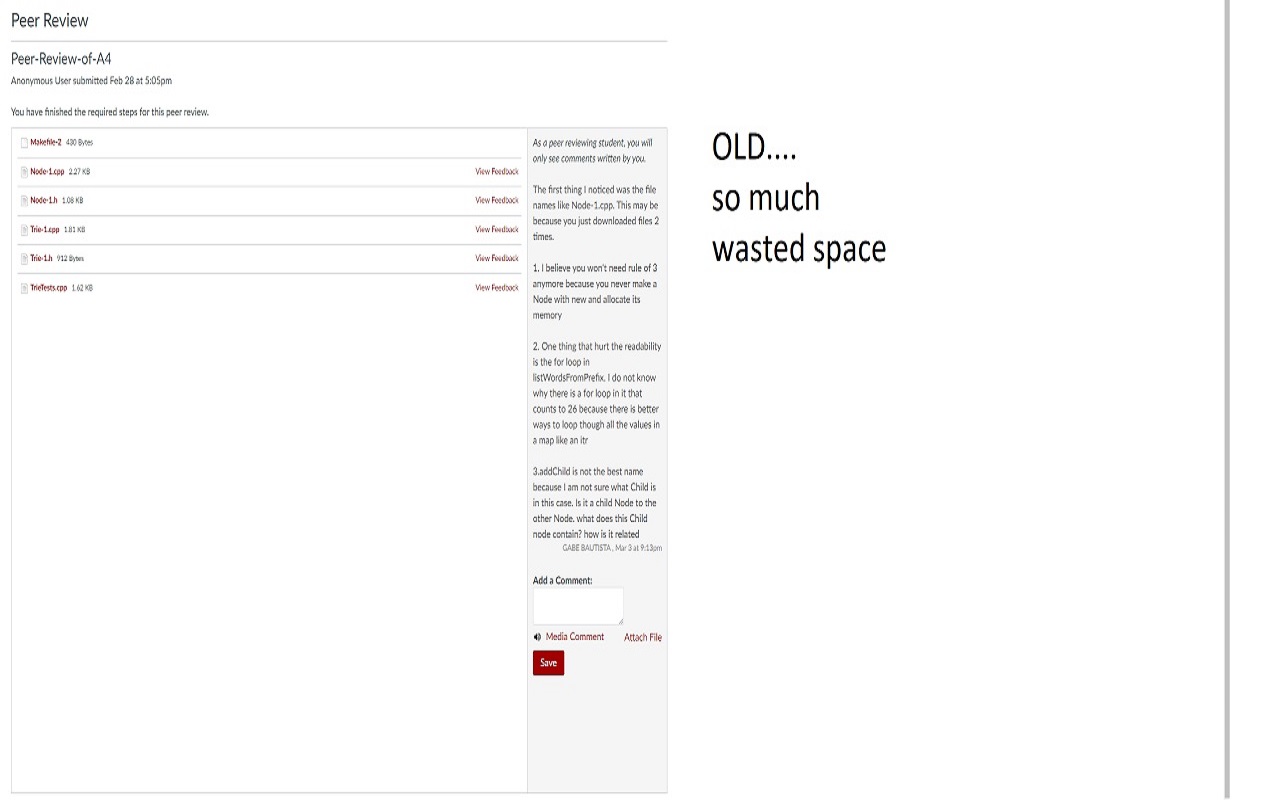
Task: Click the '1.08 KB' size of Node-1.h
Action: pos(72,201)
